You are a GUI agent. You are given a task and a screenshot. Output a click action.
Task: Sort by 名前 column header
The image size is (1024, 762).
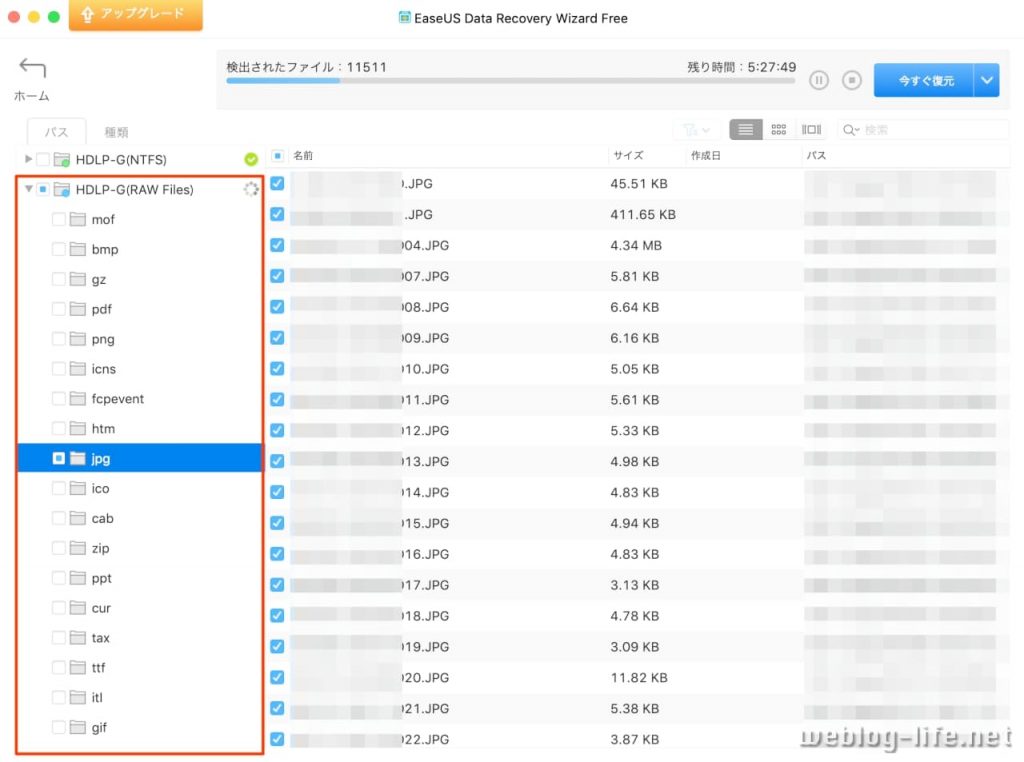click(303, 155)
